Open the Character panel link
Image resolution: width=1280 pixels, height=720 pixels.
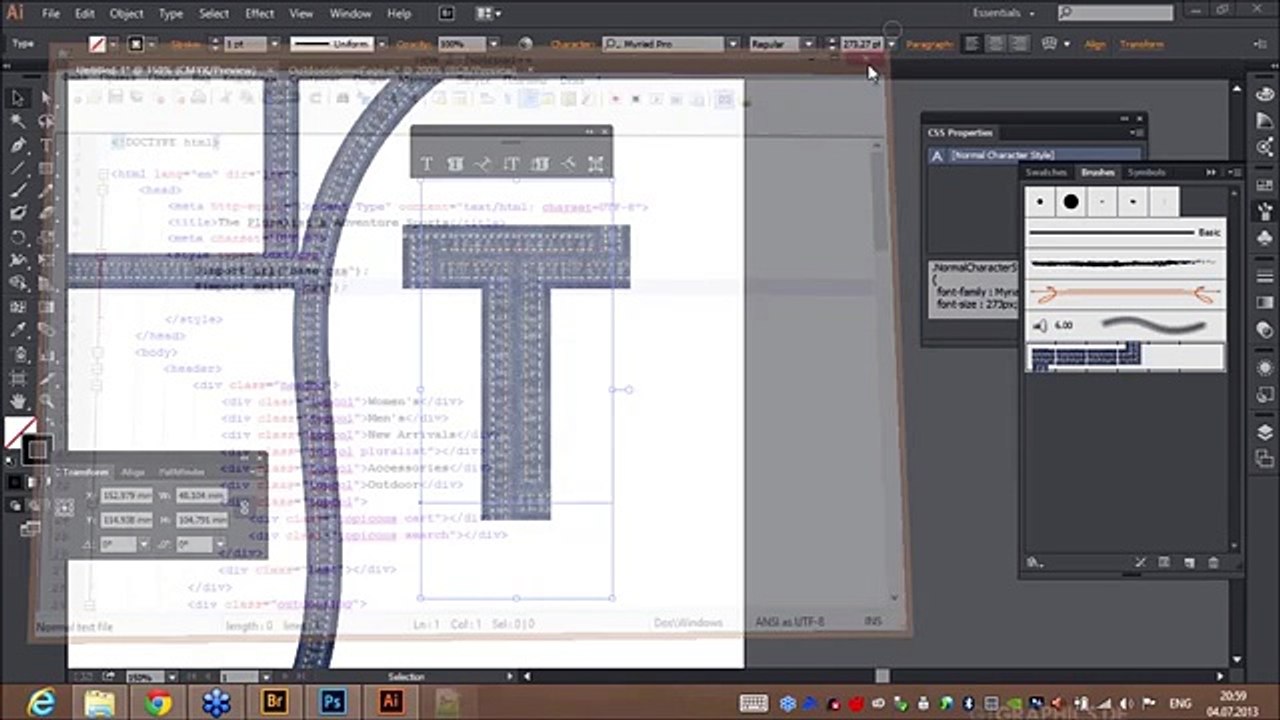572,44
